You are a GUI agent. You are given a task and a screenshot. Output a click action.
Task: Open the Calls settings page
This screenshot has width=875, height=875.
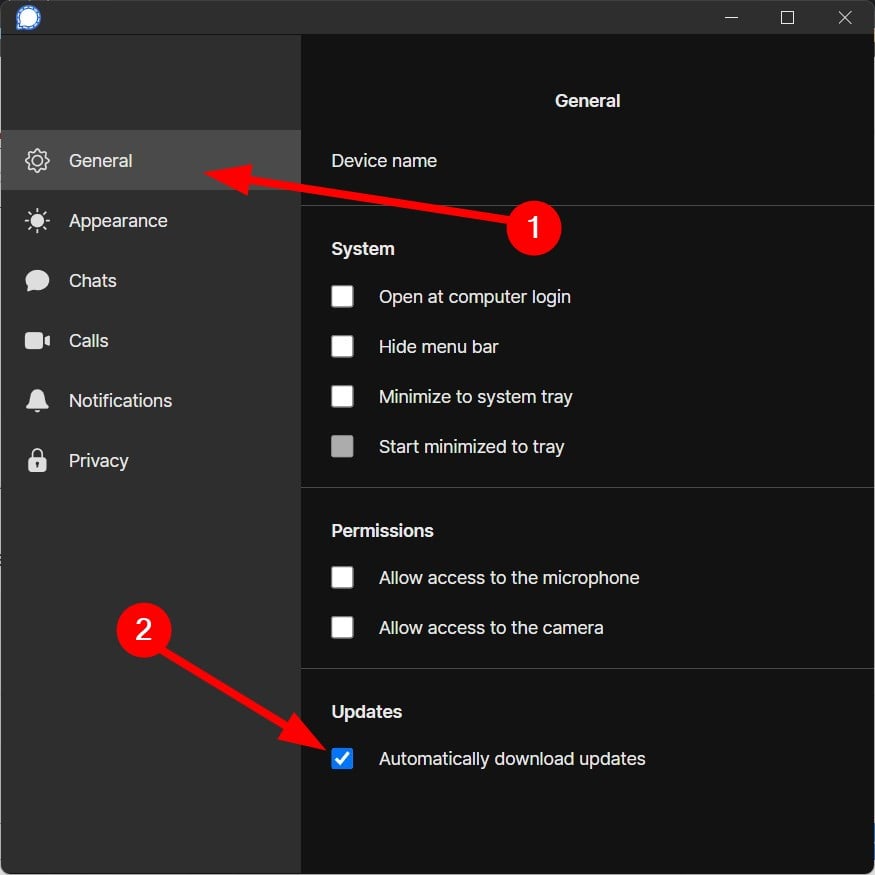click(x=151, y=340)
